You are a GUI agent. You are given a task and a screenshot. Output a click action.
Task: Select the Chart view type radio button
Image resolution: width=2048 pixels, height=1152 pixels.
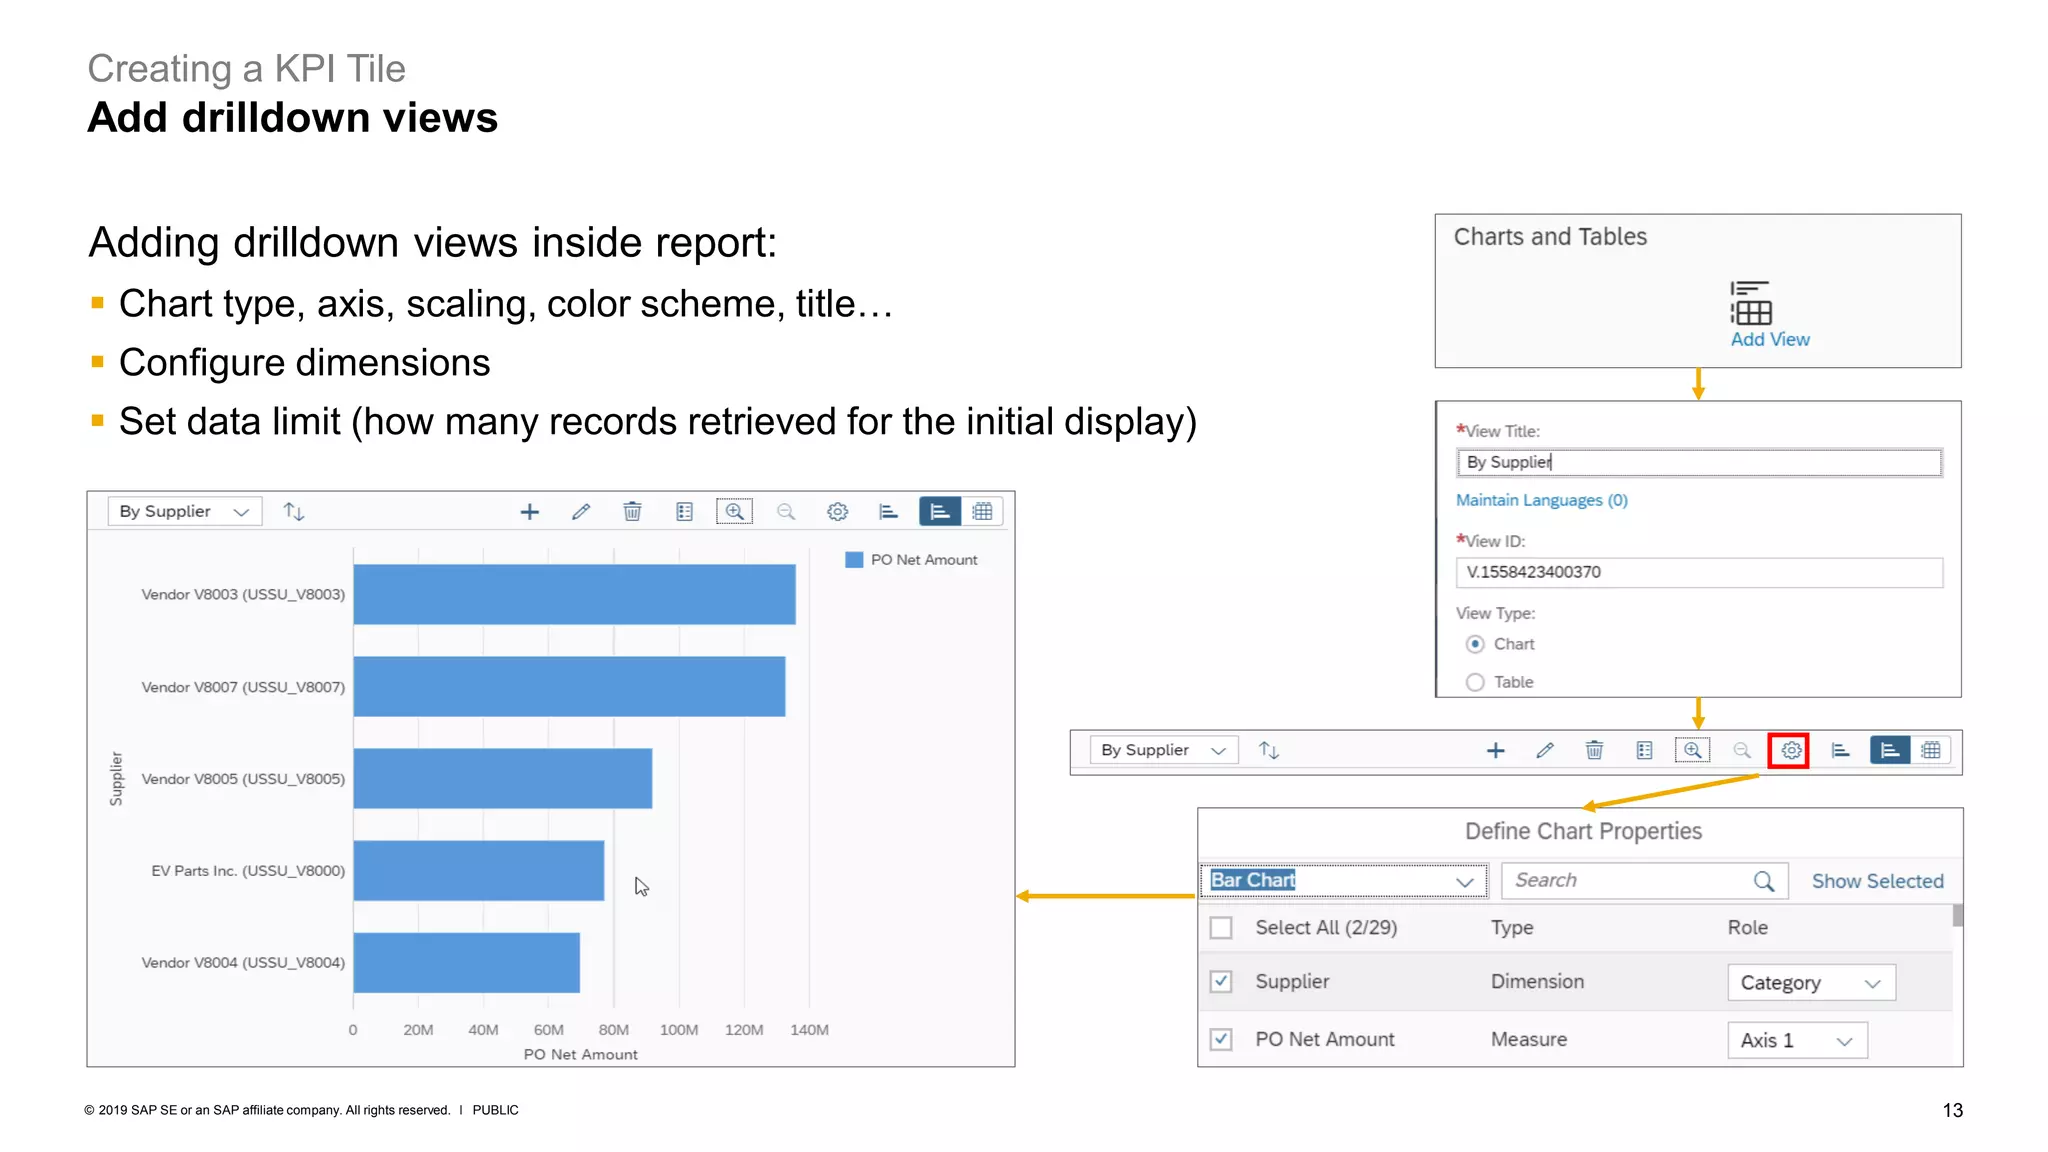pos(1475,644)
